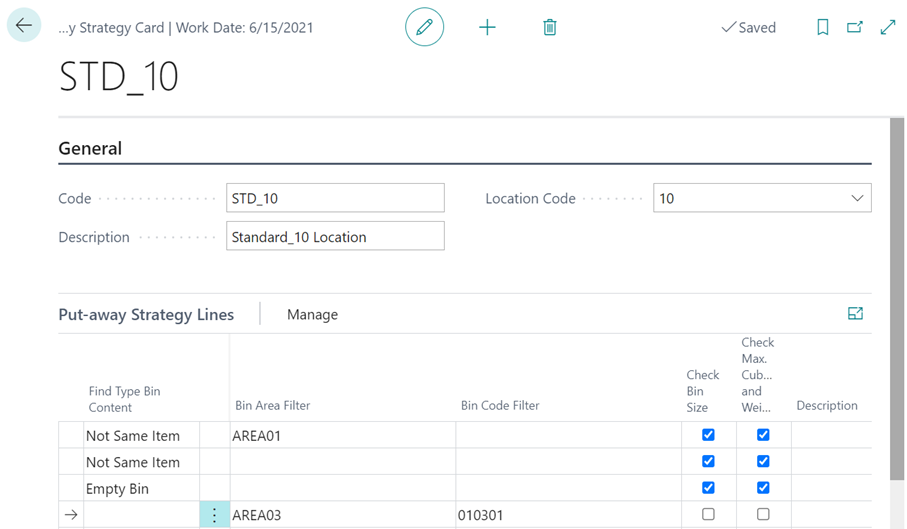Viewport: 907px width, 529px height.
Task: Click the back arrow button
Action: click(x=24, y=26)
